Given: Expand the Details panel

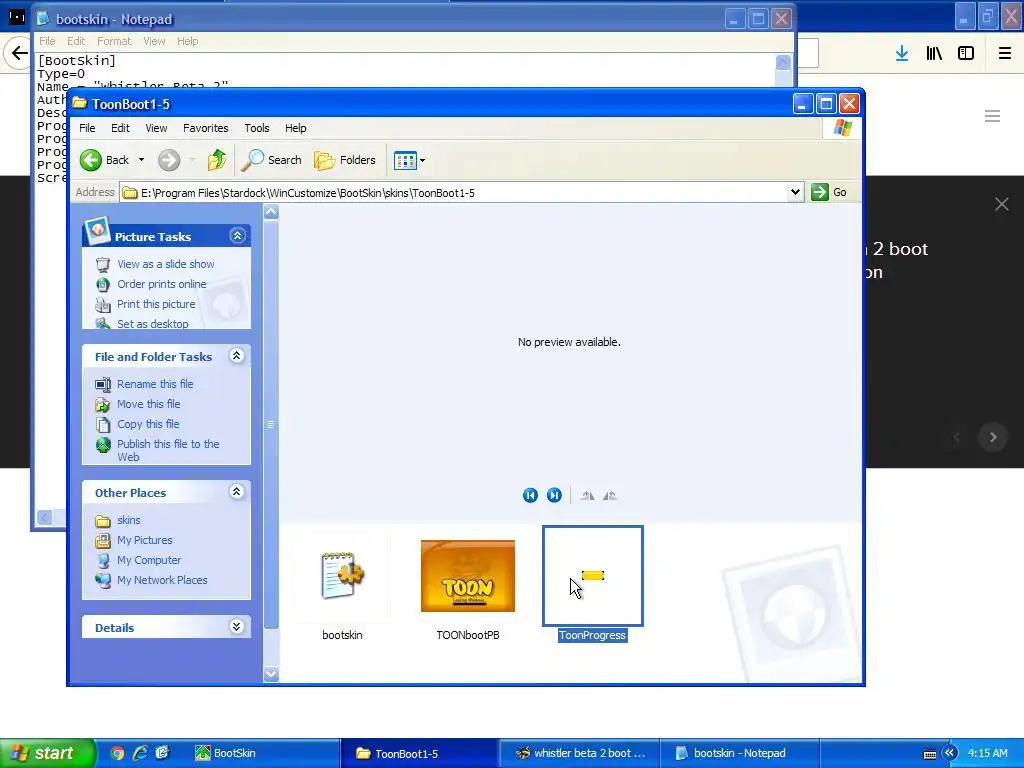Looking at the screenshot, I should (x=236, y=627).
